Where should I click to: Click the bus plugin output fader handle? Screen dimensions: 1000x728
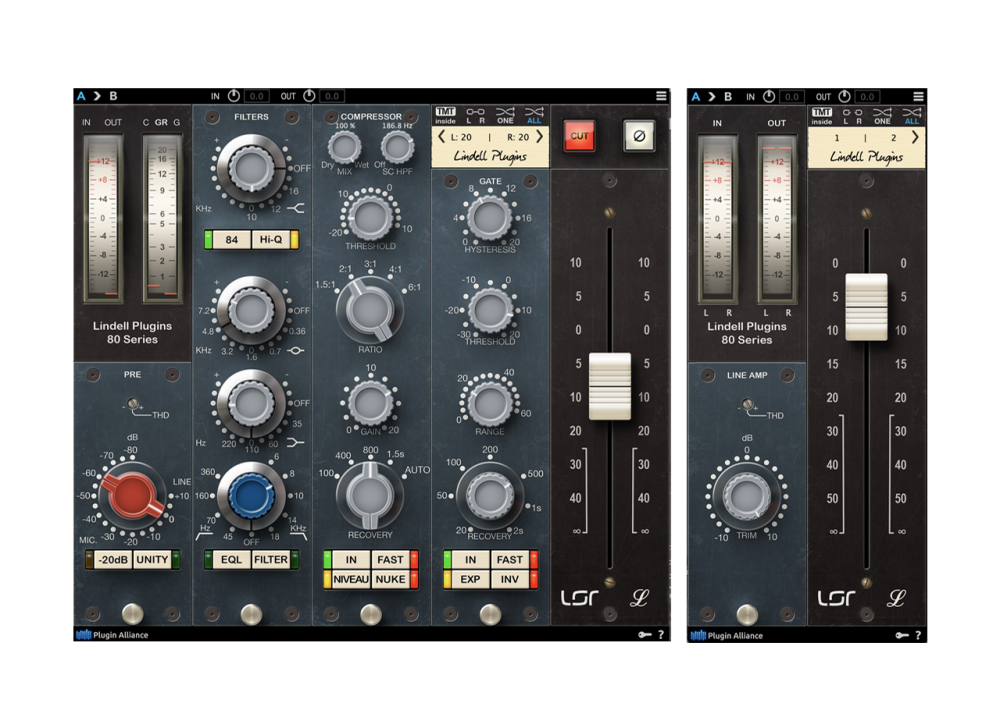point(866,307)
